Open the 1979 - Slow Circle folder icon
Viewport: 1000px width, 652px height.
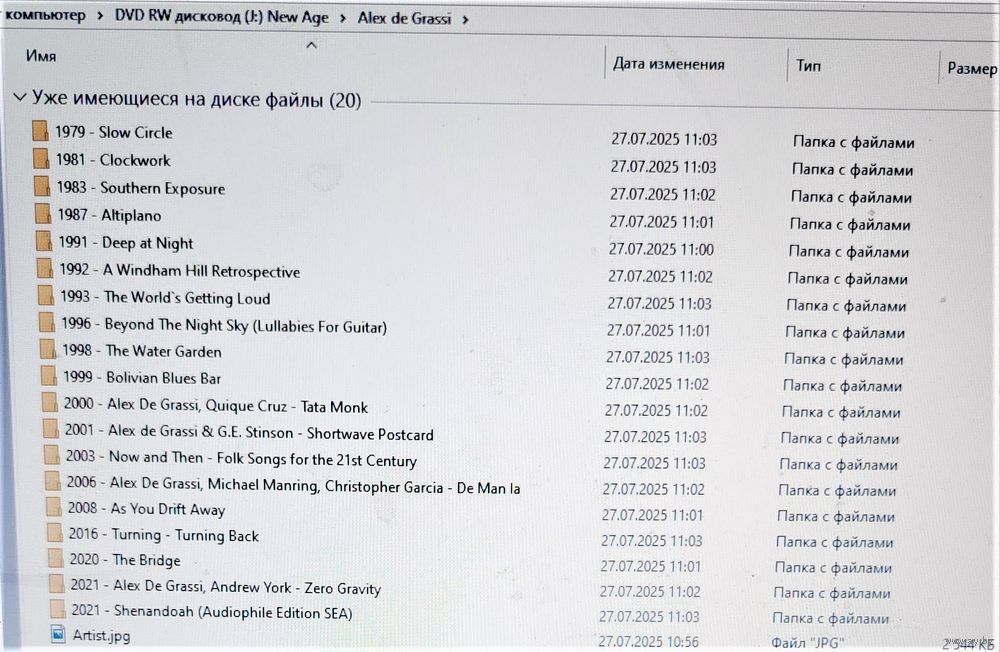click(40, 131)
